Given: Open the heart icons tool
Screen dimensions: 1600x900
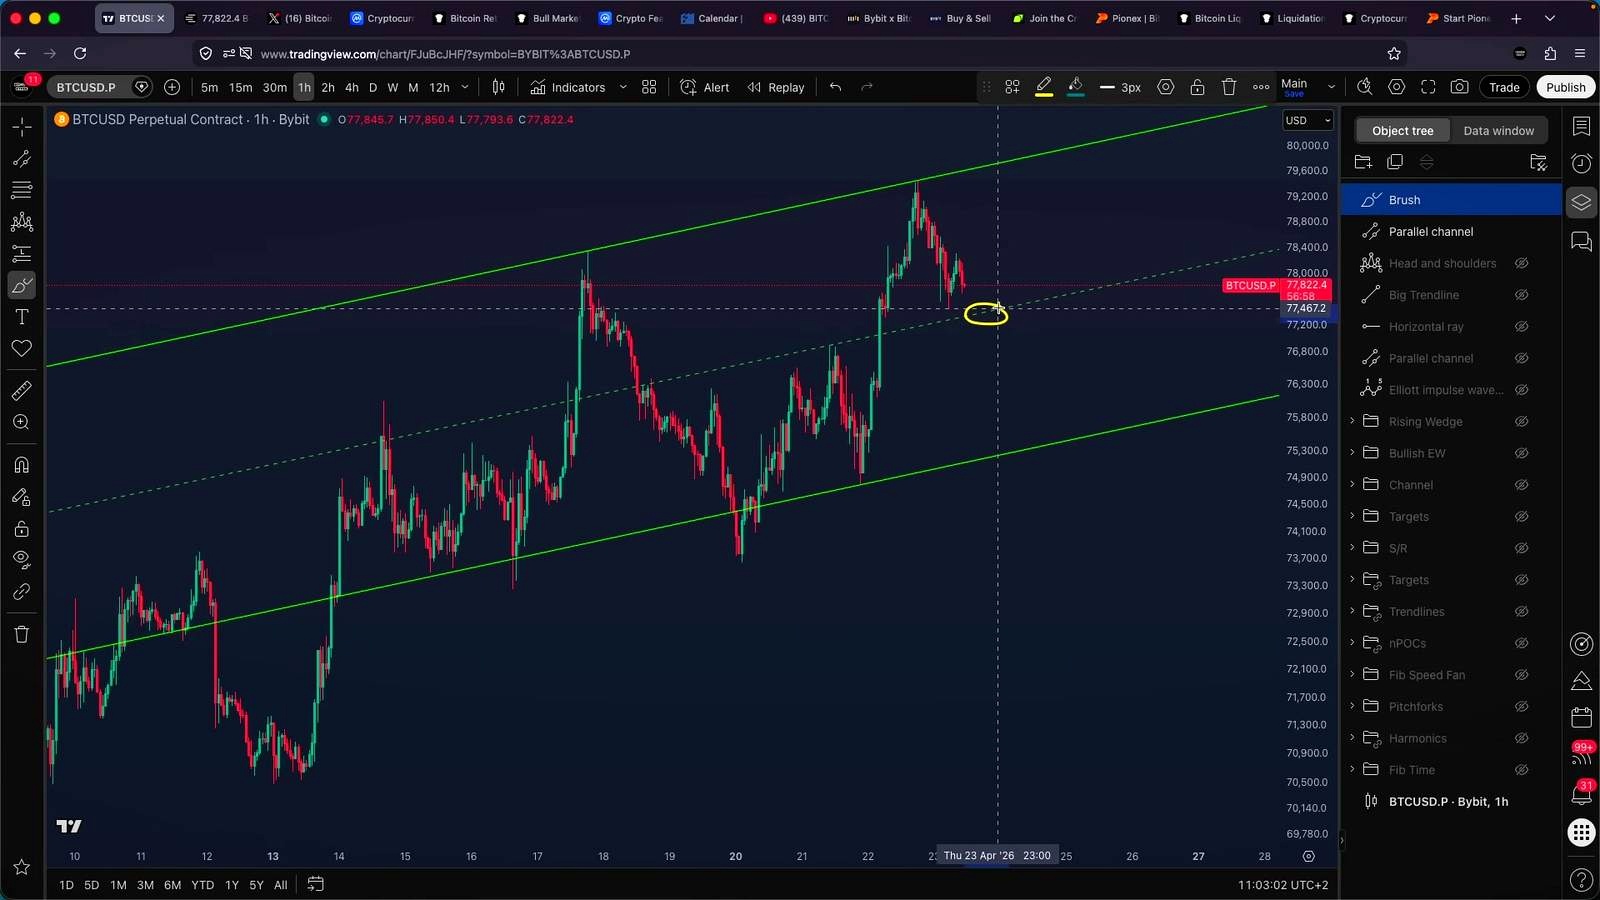Looking at the screenshot, I should pyautogui.click(x=22, y=348).
